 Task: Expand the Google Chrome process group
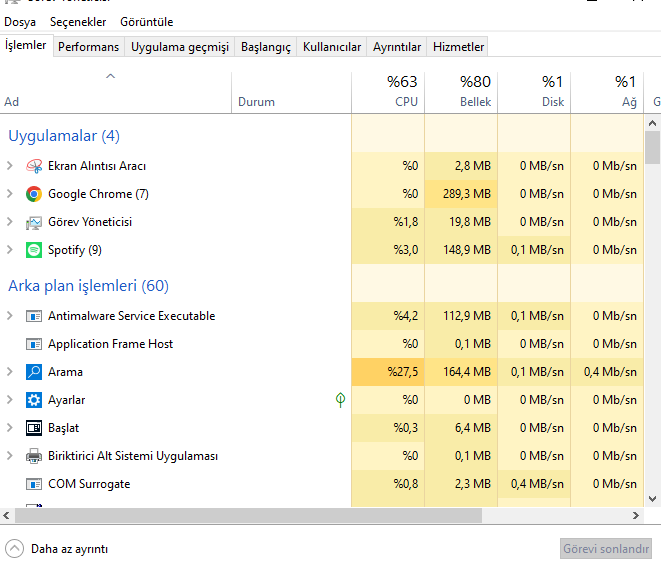coord(10,194)
